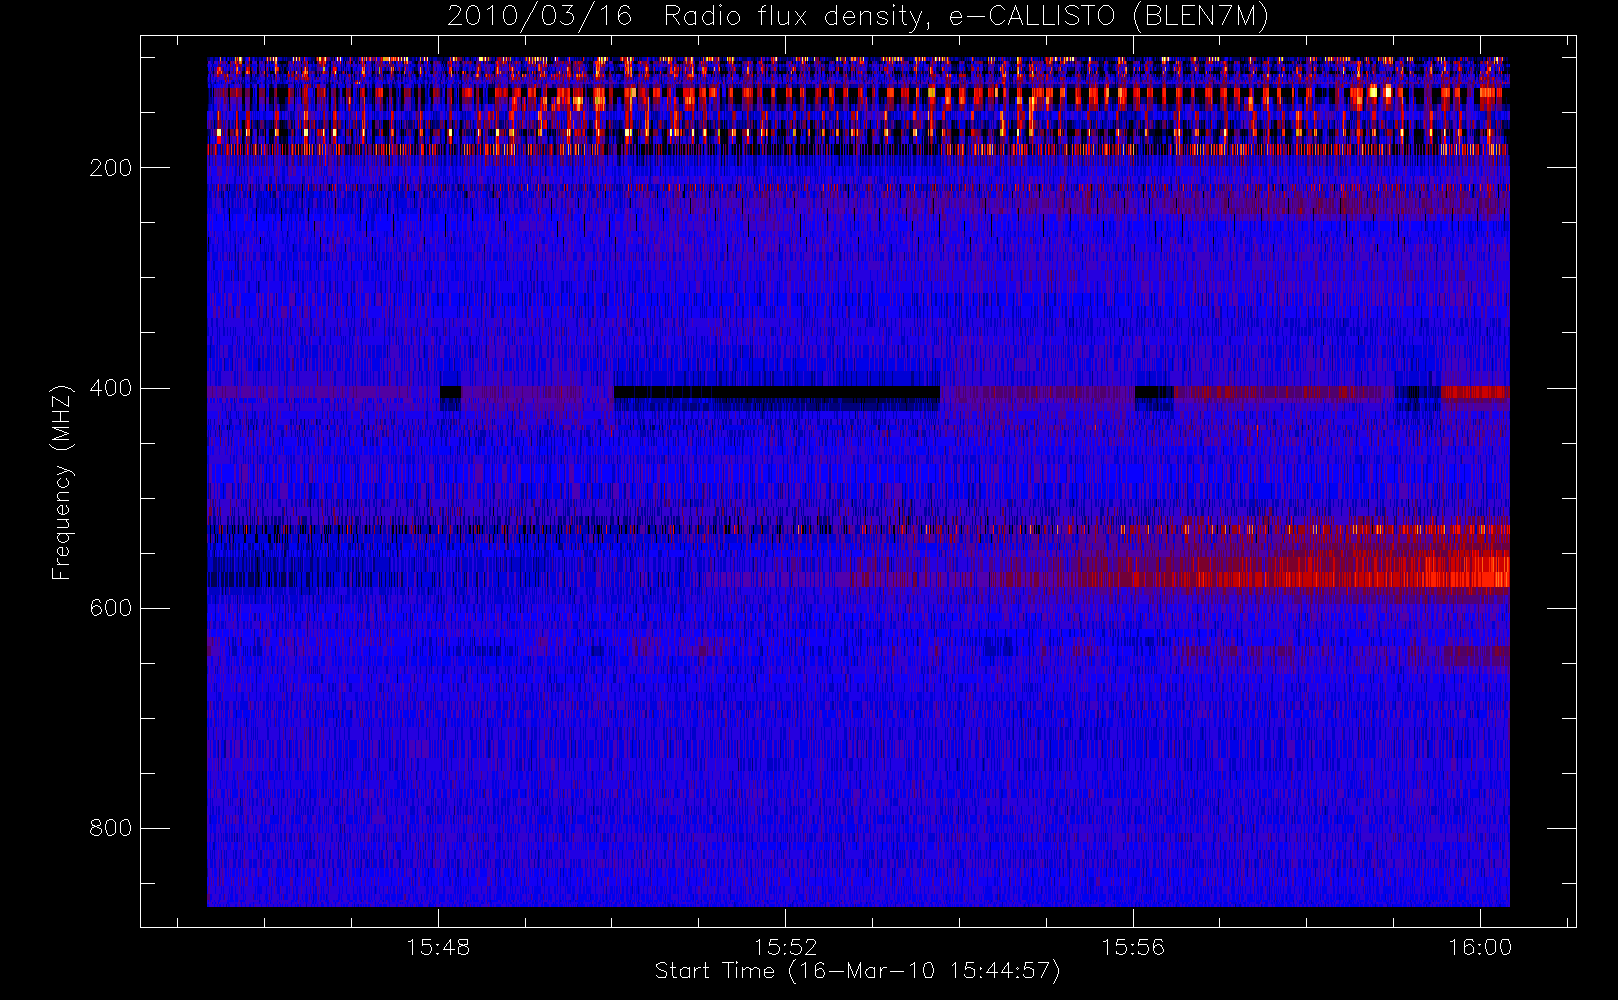Screen dimensions: 1618x1000
Task: Click the 15:56 time tick label
Action: pos(1133,946)
